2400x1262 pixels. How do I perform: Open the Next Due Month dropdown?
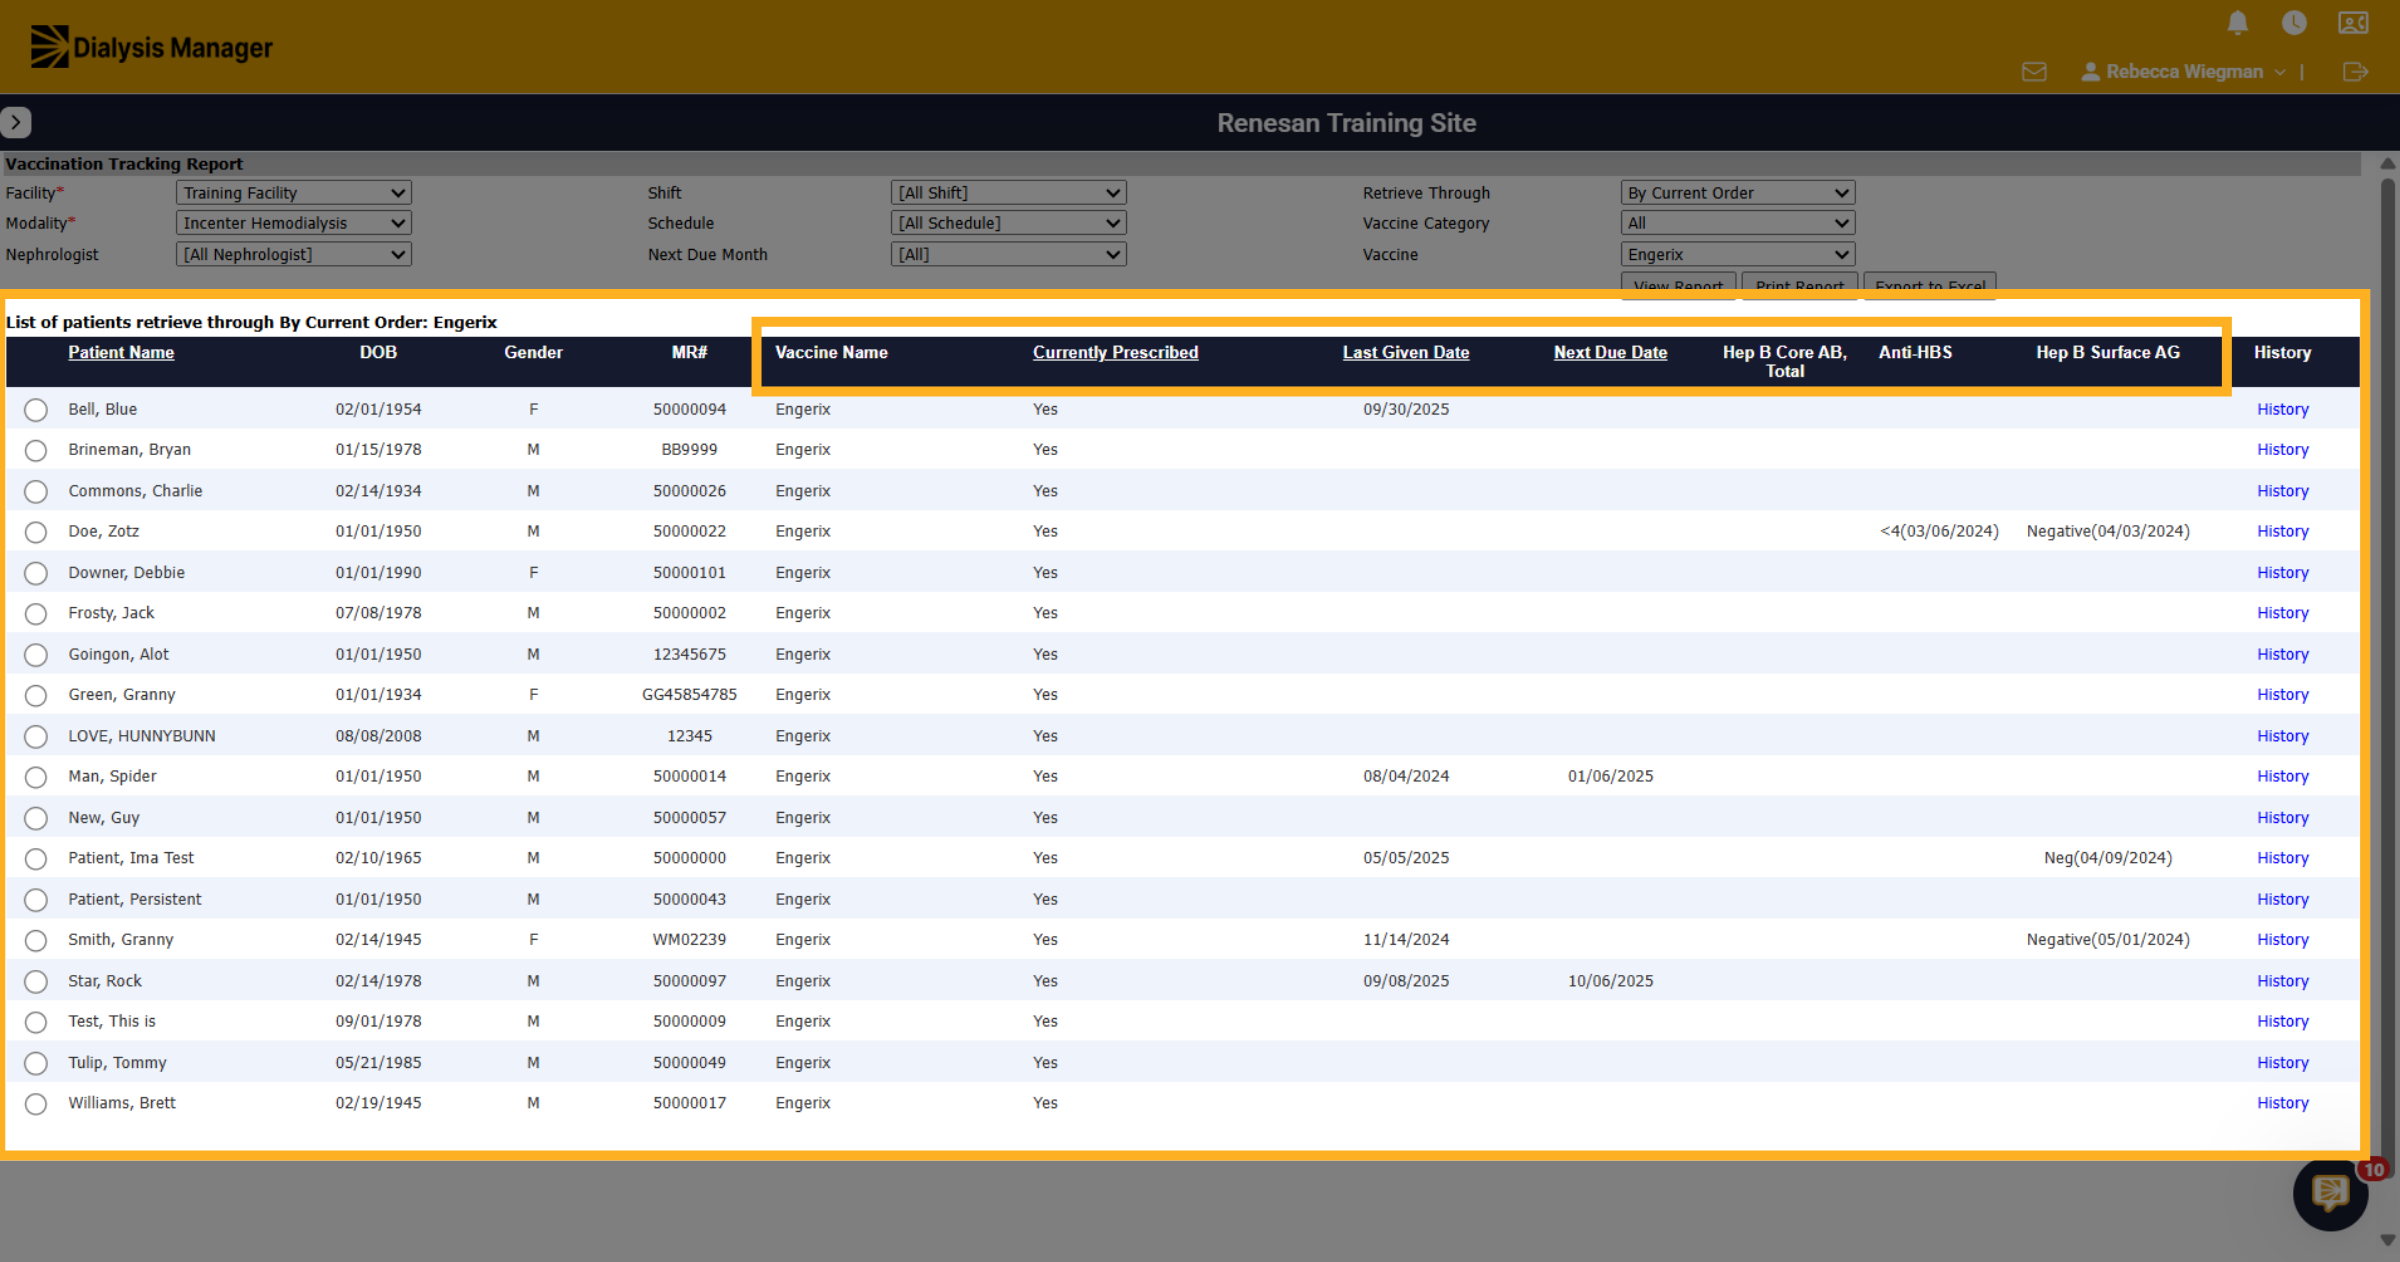coord(1008,255)
